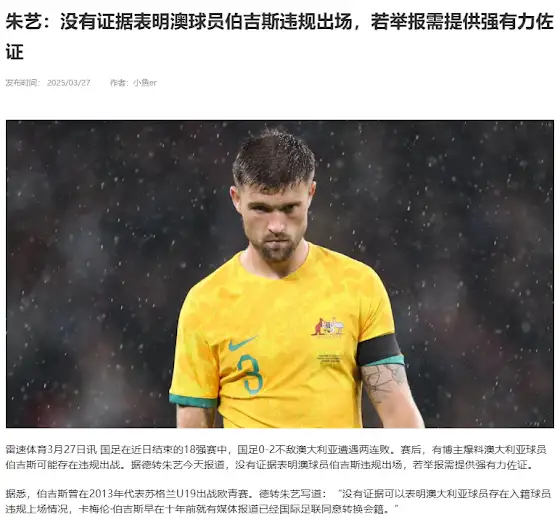Open the article photo of the Australian player
This screenshot has width=560, height=522.
tap(280, 274)
